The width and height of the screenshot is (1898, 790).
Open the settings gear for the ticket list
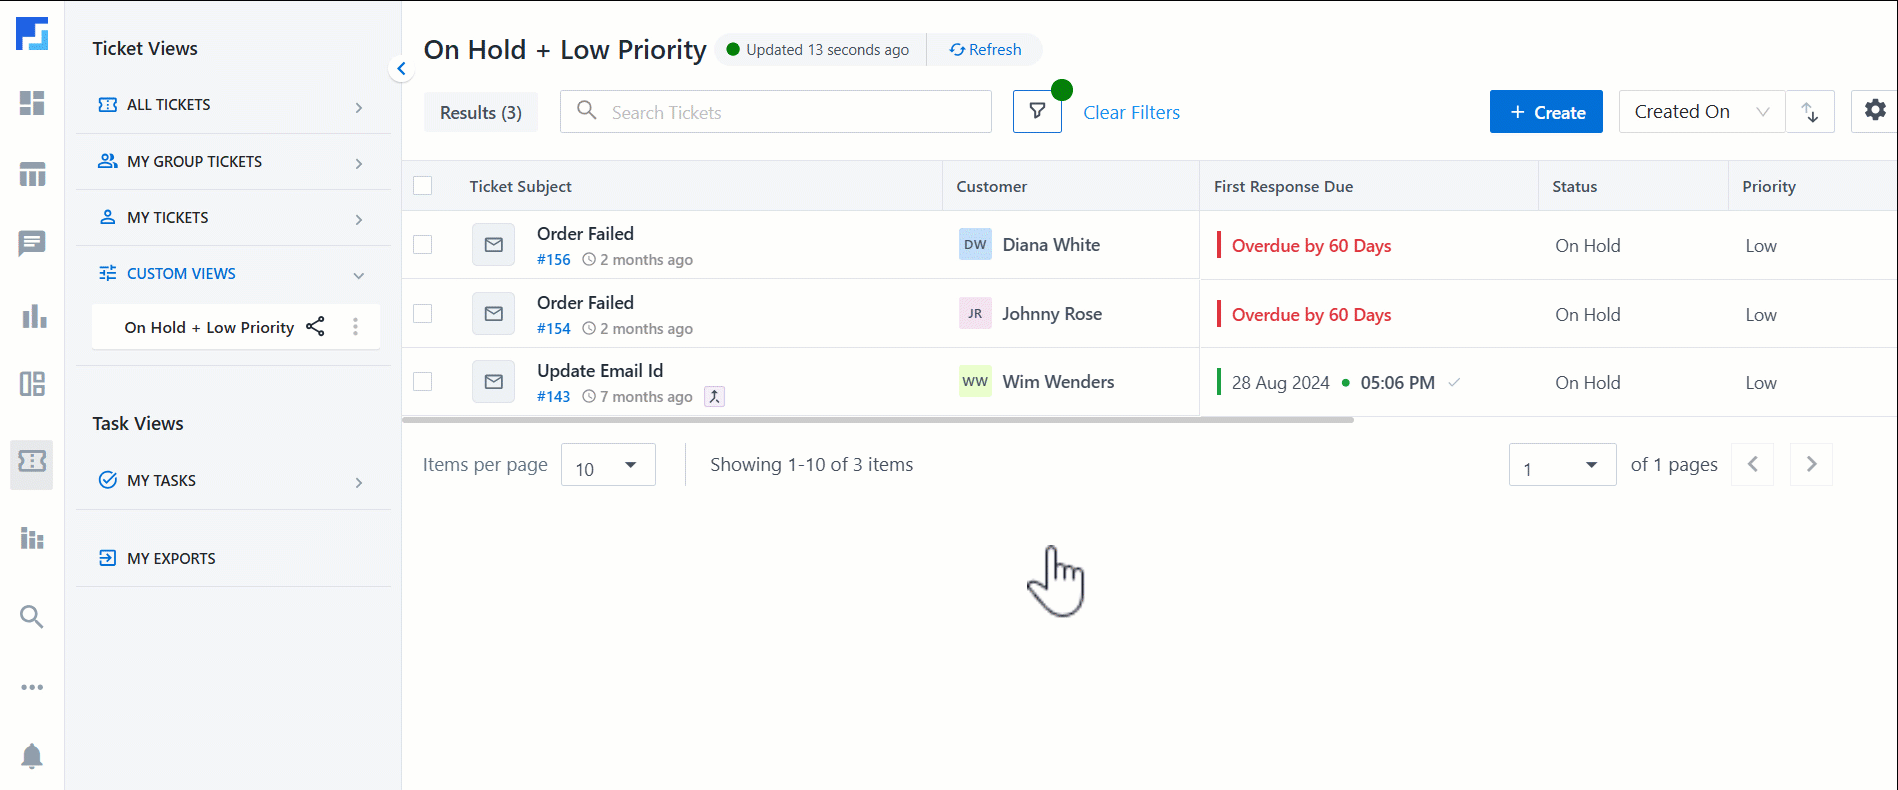point(1874,111)
